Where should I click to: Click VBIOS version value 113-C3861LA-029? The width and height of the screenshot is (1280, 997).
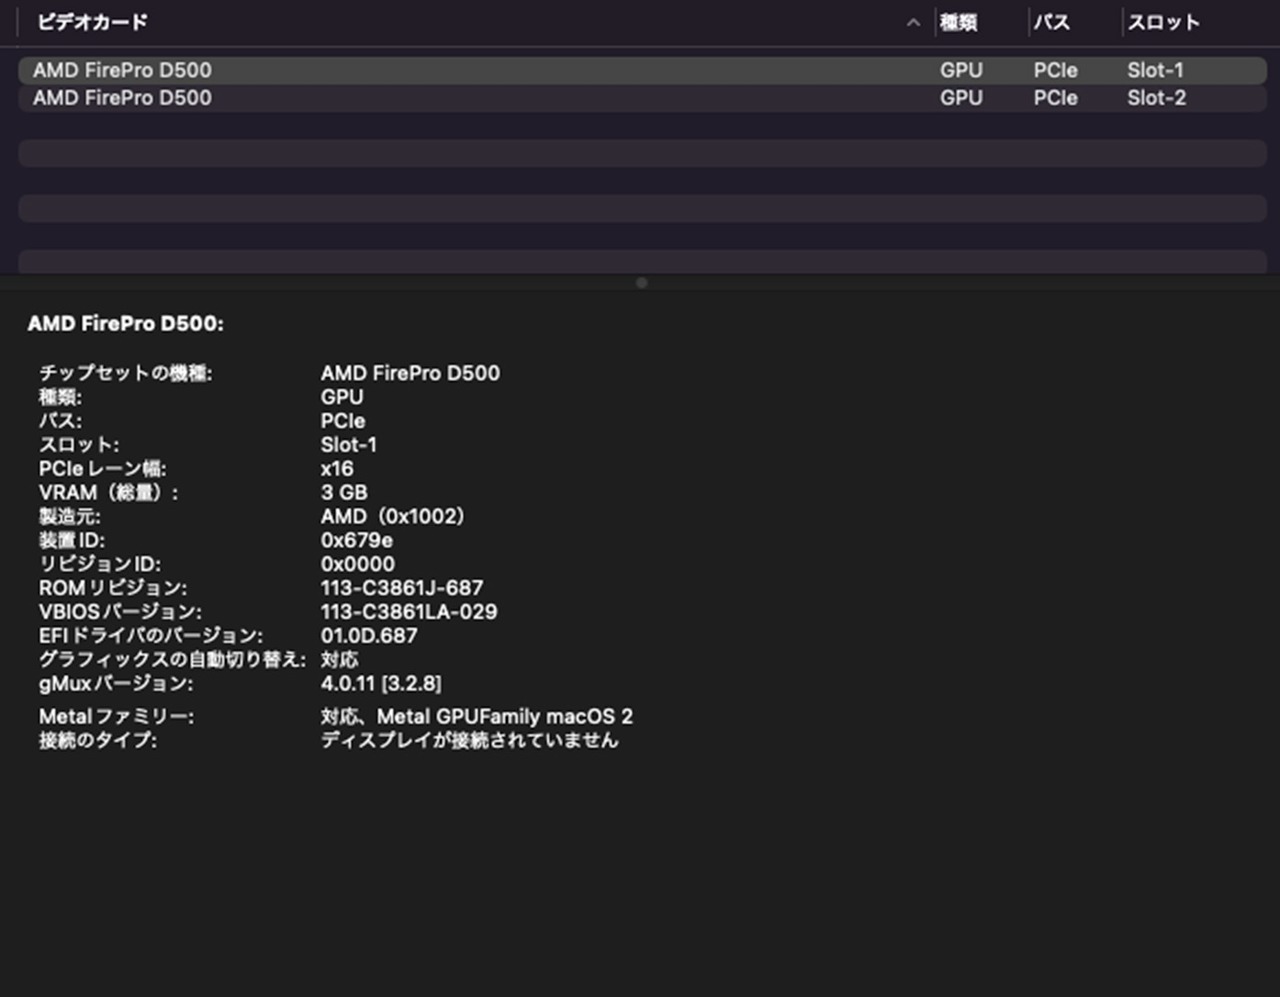pos(409,612)
